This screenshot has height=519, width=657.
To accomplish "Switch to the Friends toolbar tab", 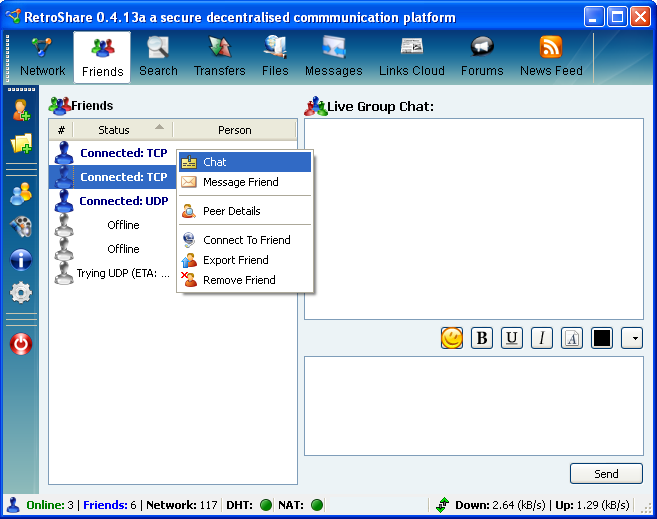I will click(102, 57).
